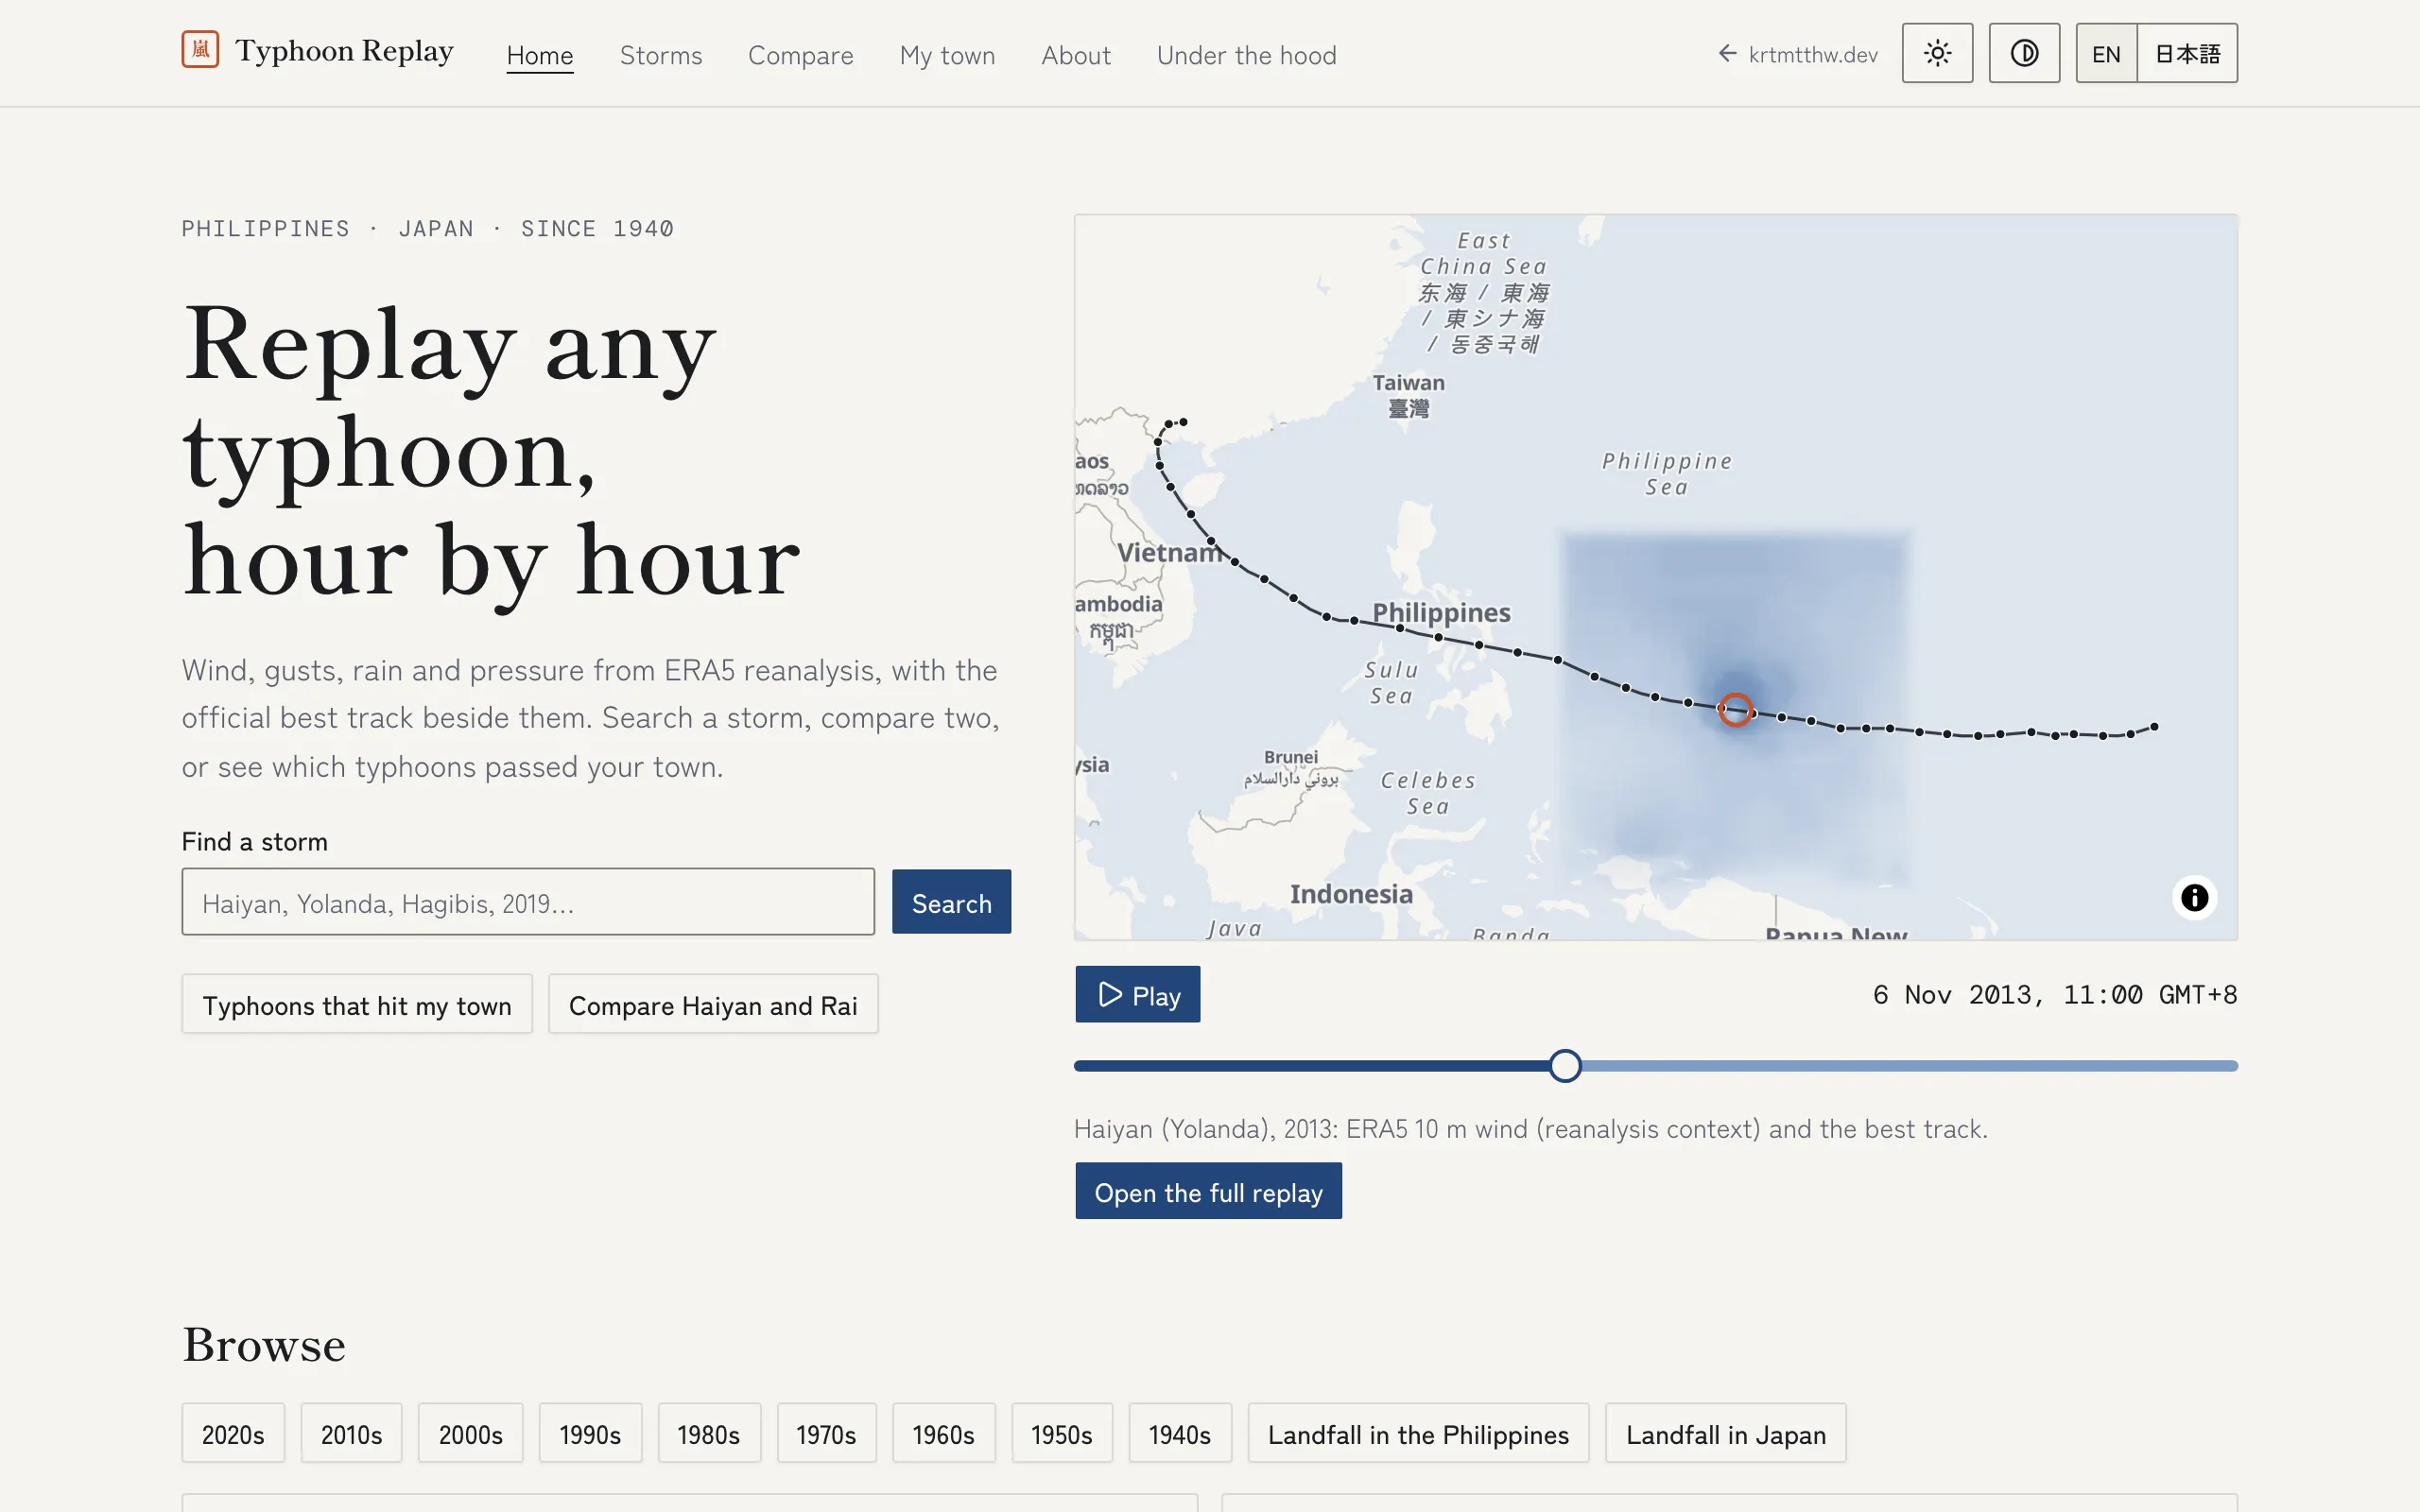Open the full replay
This screenshot has height=1512, width=2420.
click(1208, 1191)
